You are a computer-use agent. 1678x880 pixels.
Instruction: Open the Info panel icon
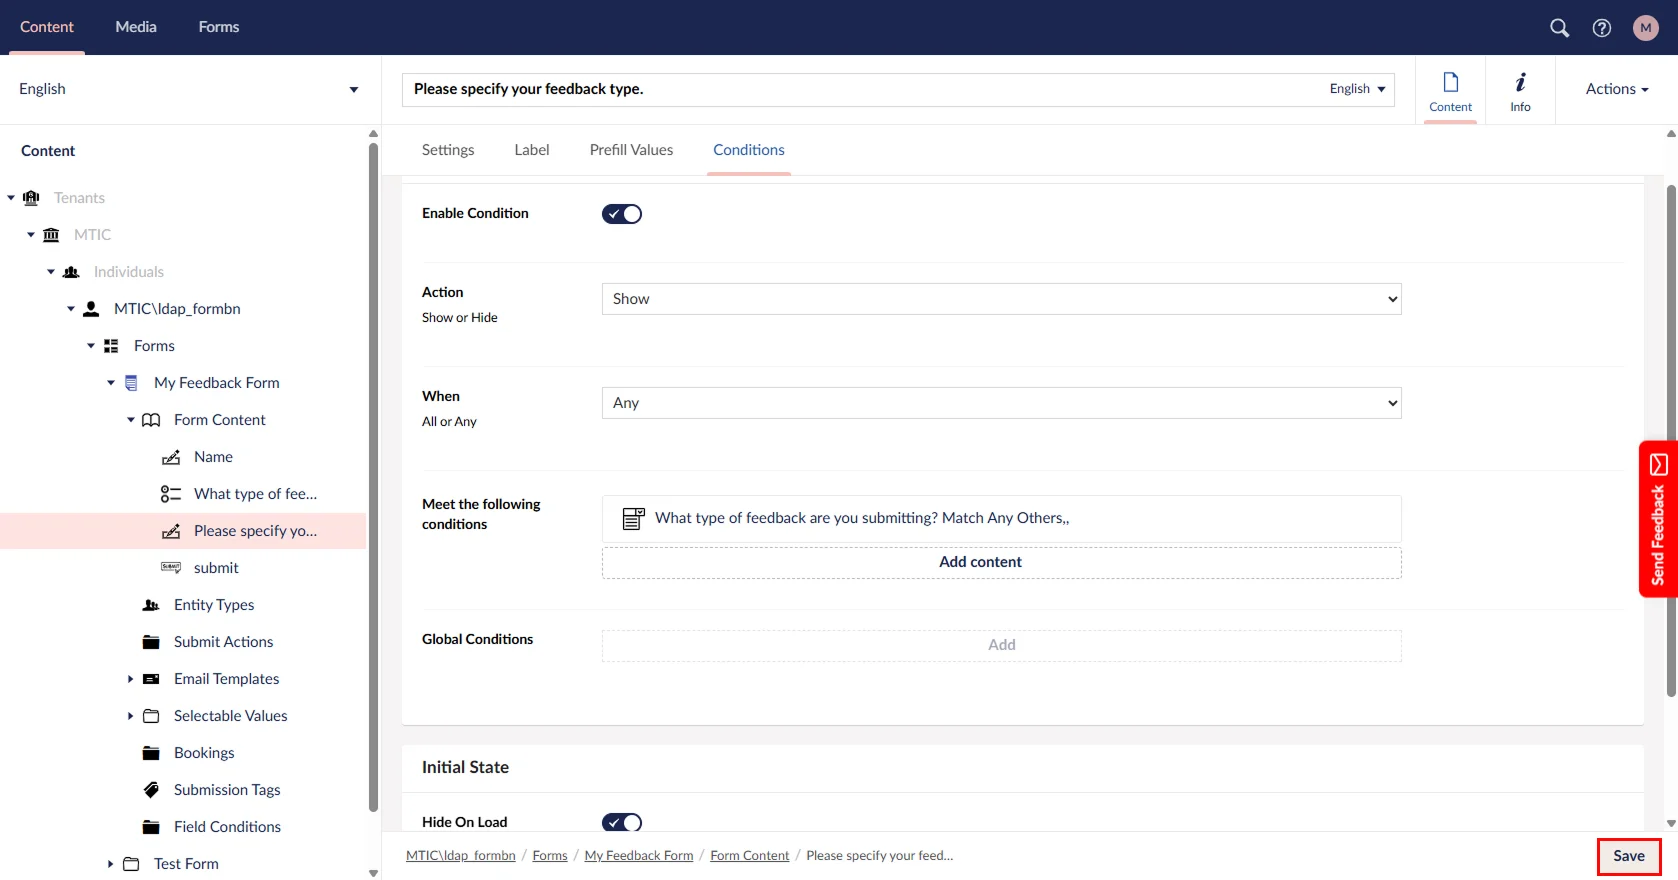(x=1520, y=90)
